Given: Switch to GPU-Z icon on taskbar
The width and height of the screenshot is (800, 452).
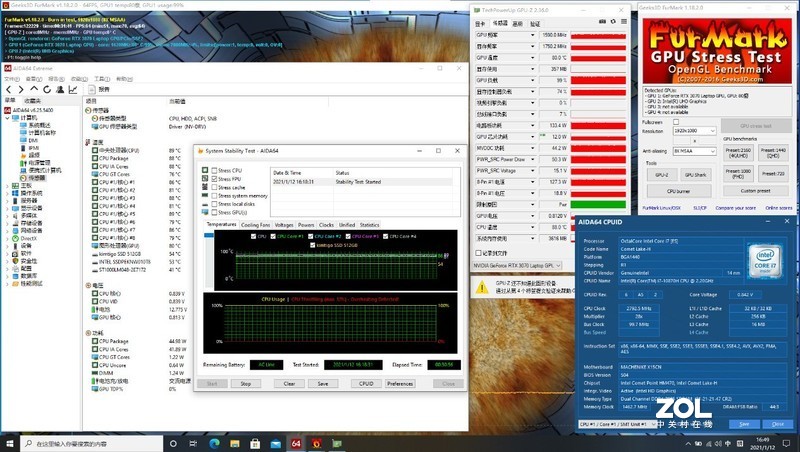Looking at the screenshot, I should (337, 443).
